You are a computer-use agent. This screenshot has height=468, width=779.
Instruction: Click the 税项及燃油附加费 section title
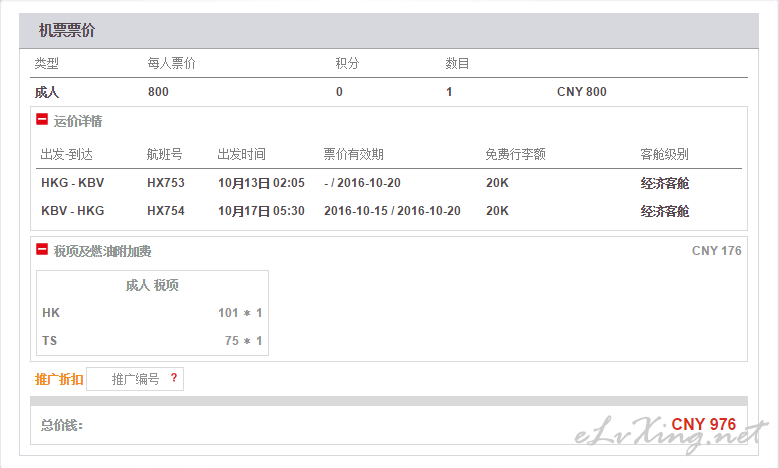[x=103, y=251]
